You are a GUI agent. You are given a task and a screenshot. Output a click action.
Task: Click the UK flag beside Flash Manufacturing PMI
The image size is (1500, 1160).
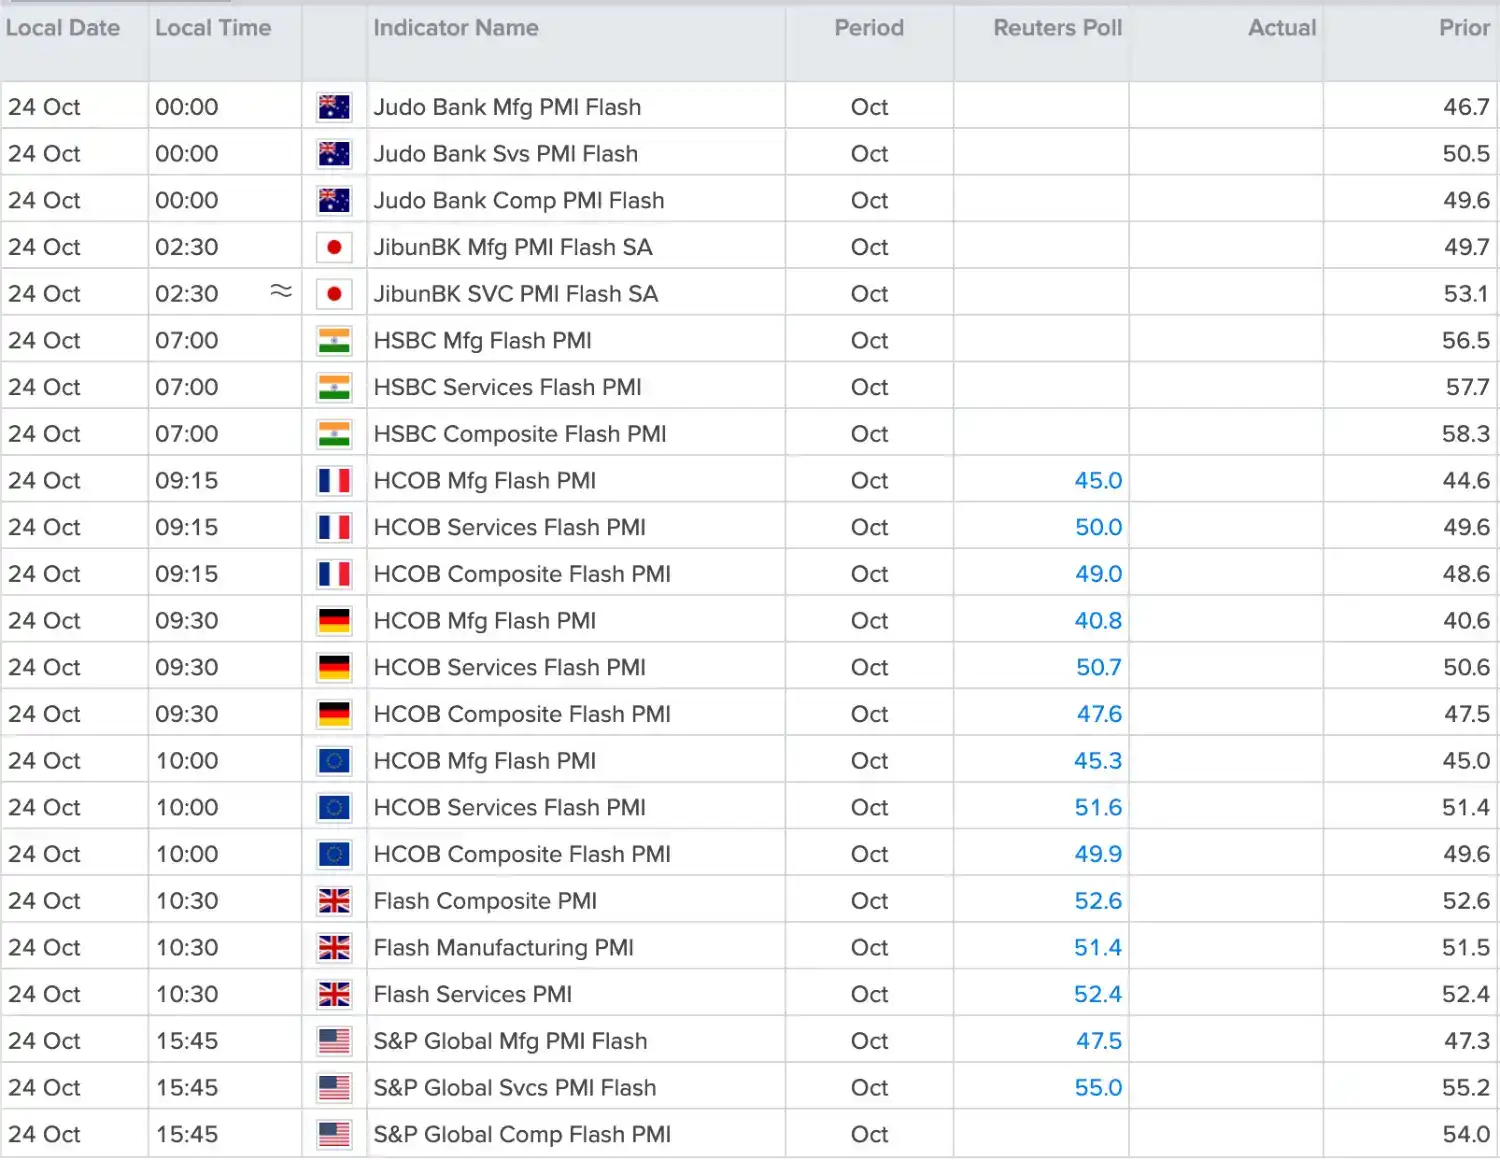tap(334, 948)
